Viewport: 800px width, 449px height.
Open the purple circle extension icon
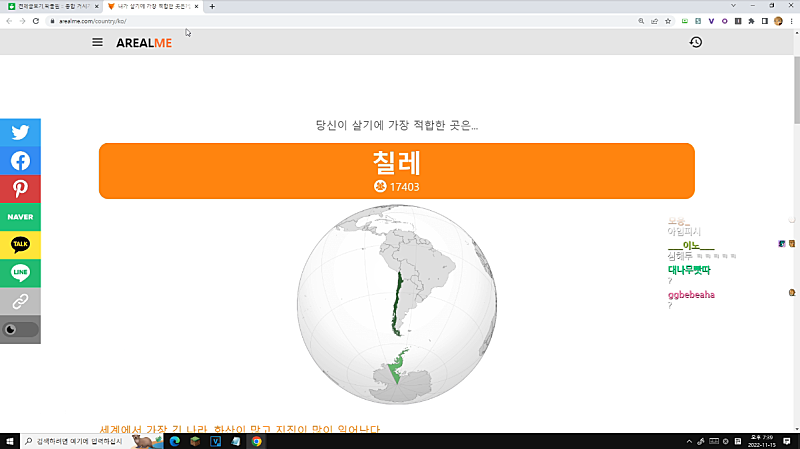point(724,21)
